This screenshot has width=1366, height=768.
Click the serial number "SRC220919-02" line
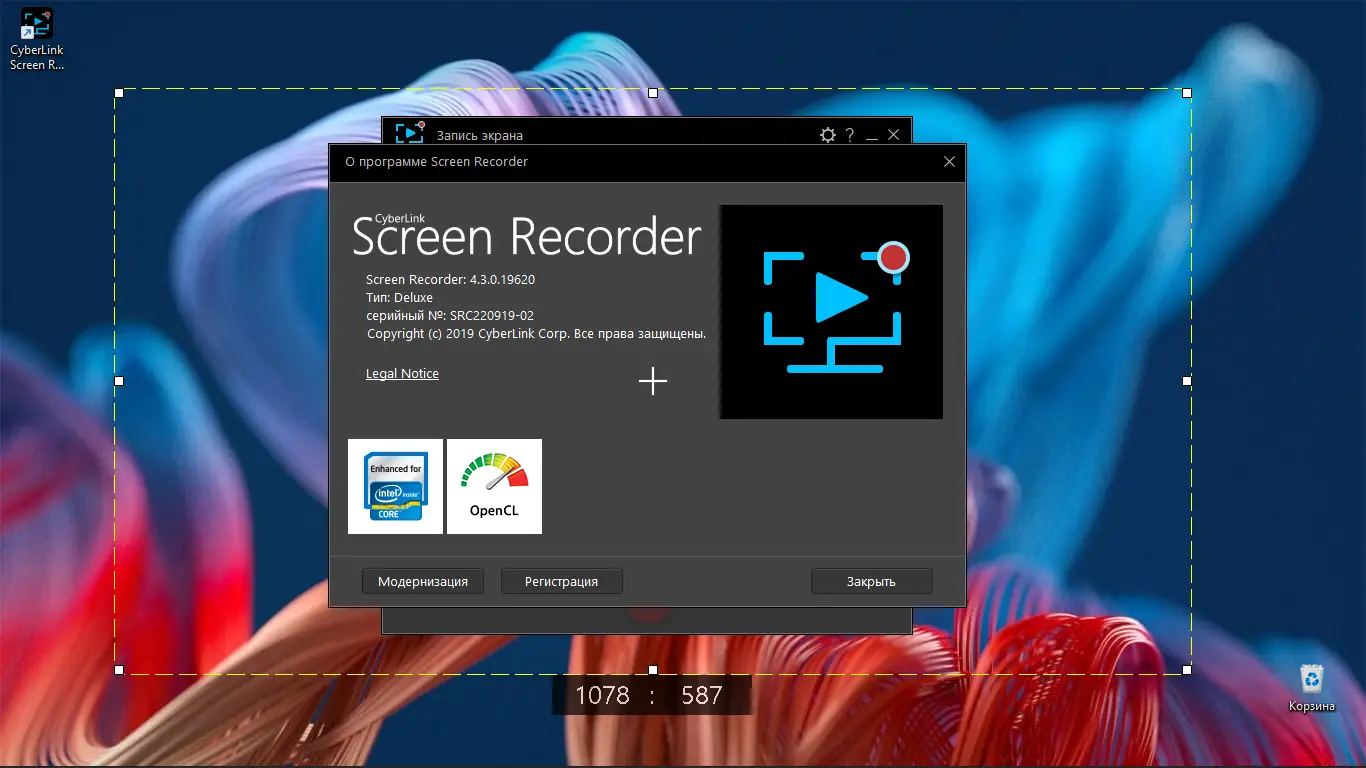pyautogui.click(x=450, y=316)
